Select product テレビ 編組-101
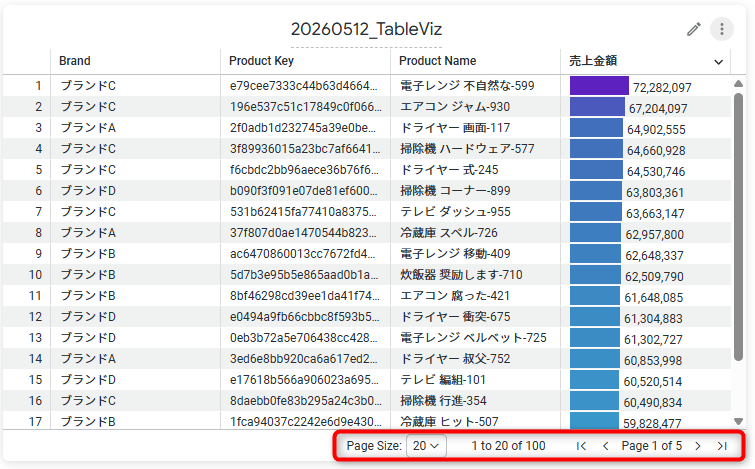Viewport: 755px width, 469px height. (443, 379)
